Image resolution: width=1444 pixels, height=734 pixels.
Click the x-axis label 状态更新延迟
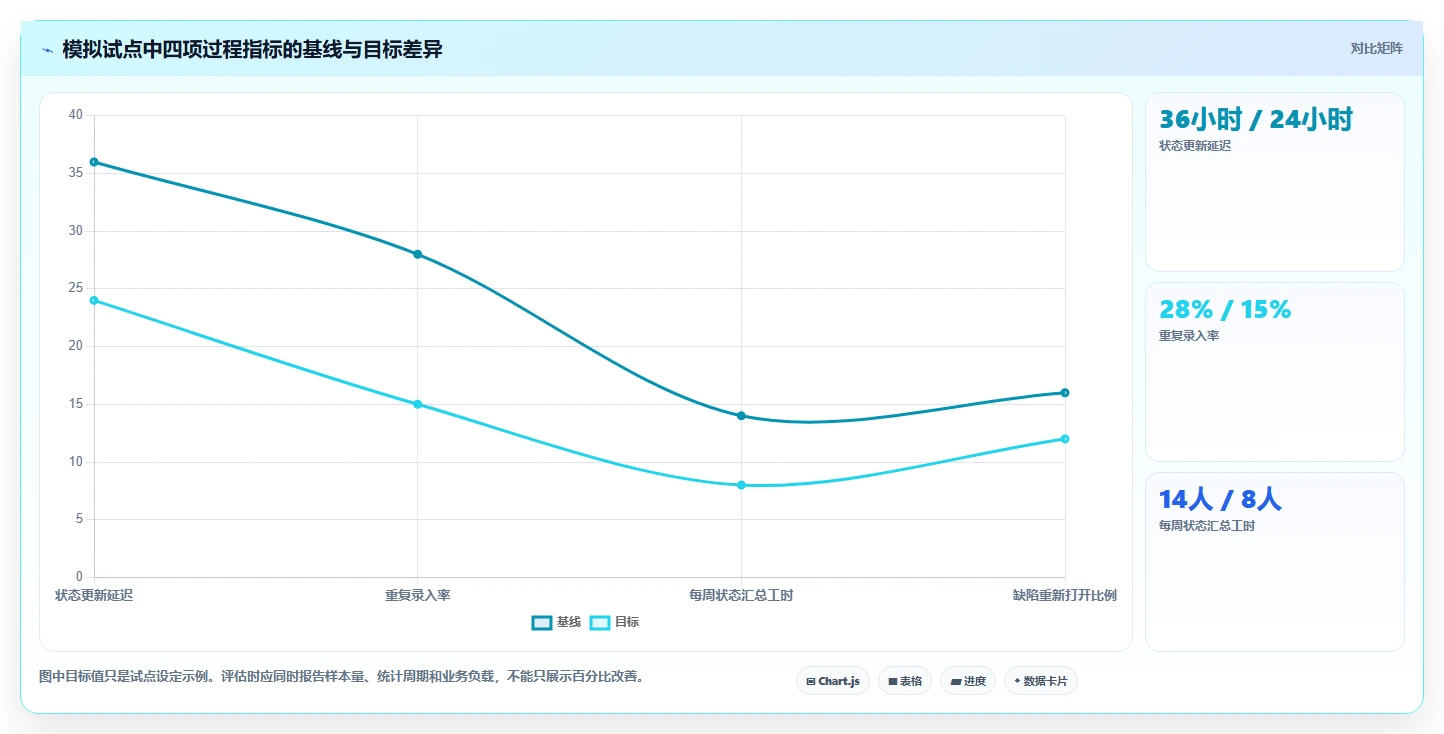tap(94, 595)
